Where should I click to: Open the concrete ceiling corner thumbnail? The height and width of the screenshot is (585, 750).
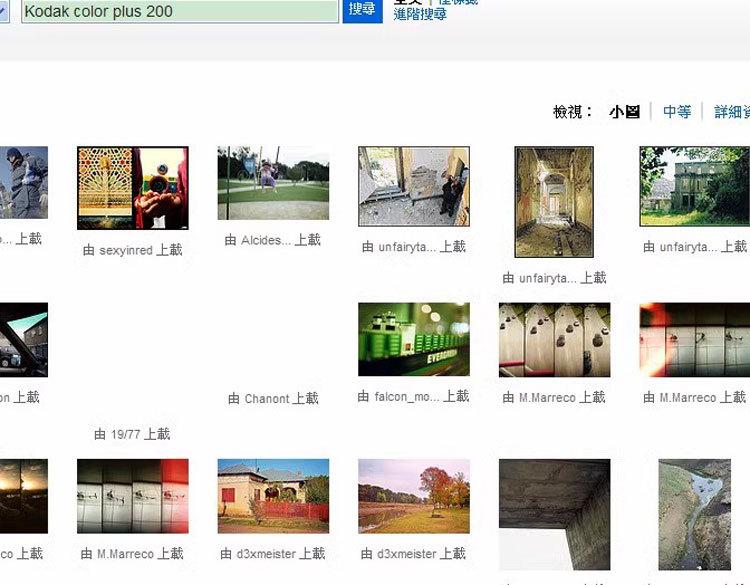tap(554, 515)
